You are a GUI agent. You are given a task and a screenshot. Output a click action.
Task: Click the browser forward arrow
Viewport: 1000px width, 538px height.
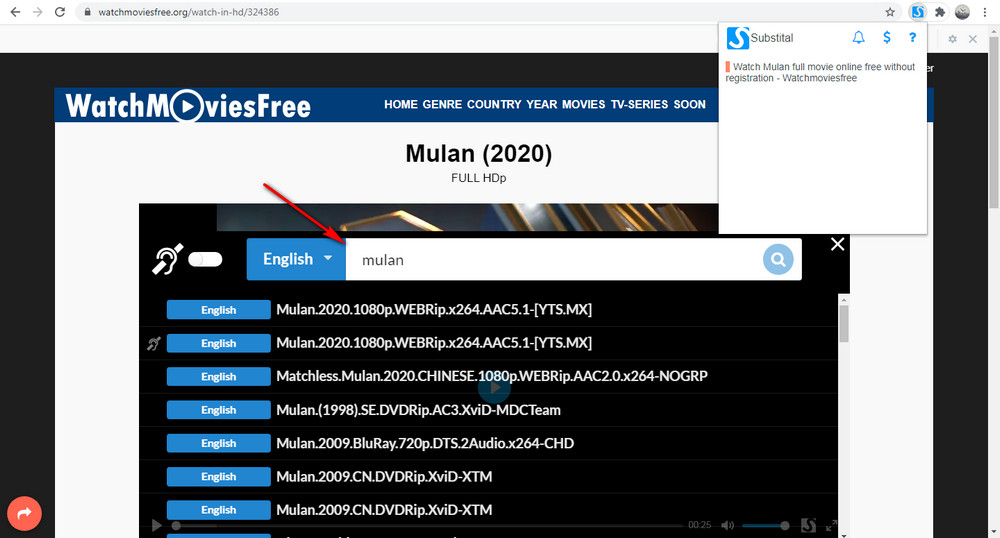click(x=38, y=12)
